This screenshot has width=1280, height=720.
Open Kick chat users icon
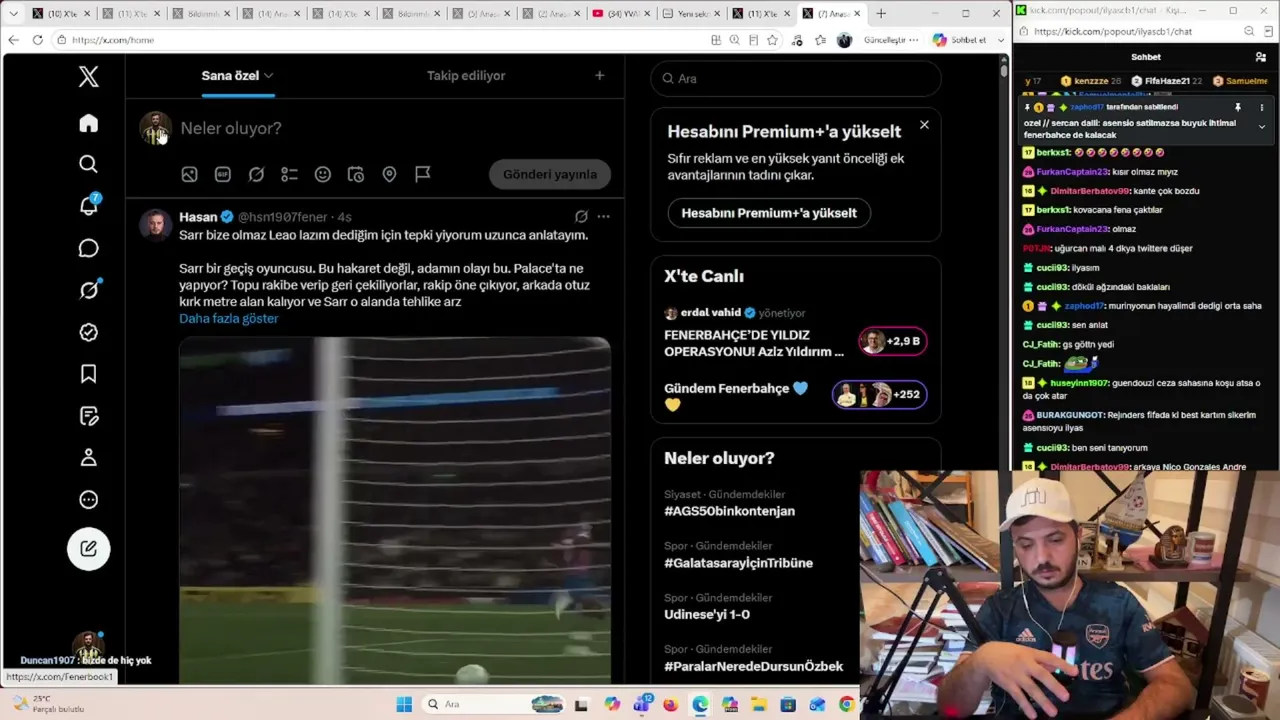[x=1261, y=57]
